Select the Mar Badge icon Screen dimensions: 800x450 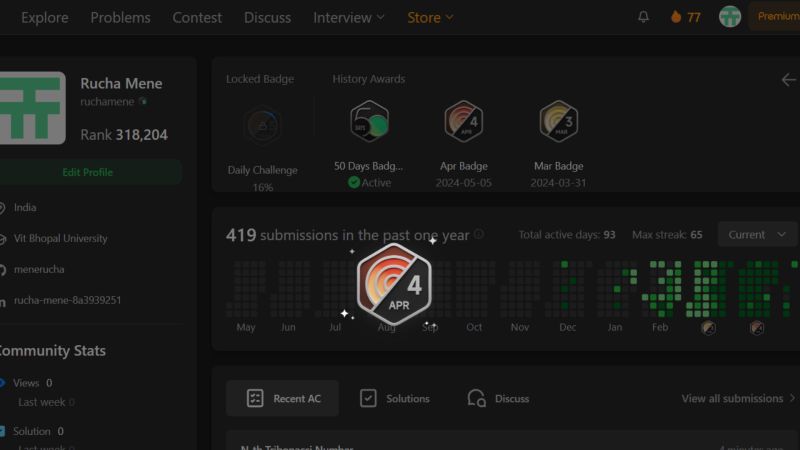point(558,121)
